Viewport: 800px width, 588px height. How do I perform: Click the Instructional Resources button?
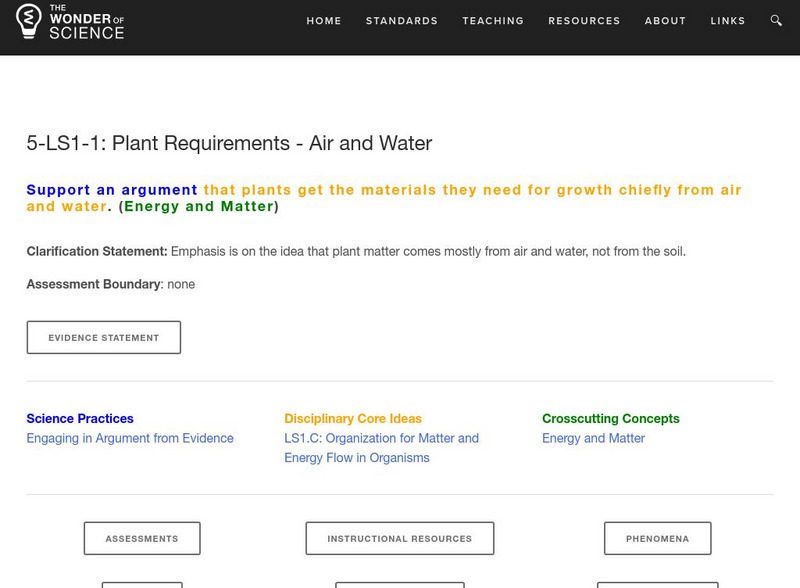tap(399, 538)
